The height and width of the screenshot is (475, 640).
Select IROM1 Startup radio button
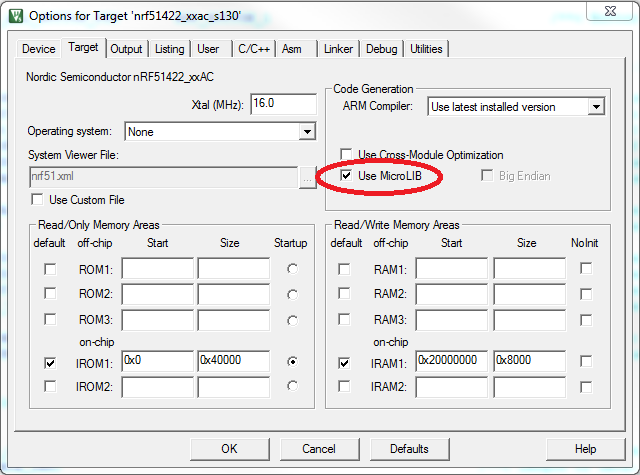(292, 361)
